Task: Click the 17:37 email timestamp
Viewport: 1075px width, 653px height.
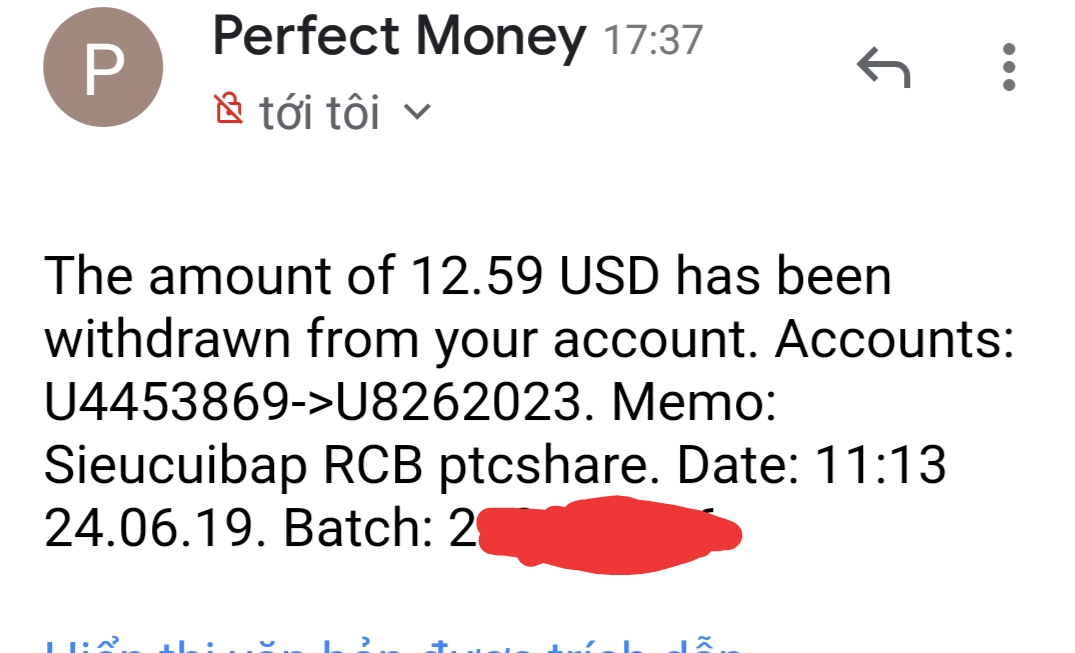Action: pyautogui.click(x=654, y=40)
